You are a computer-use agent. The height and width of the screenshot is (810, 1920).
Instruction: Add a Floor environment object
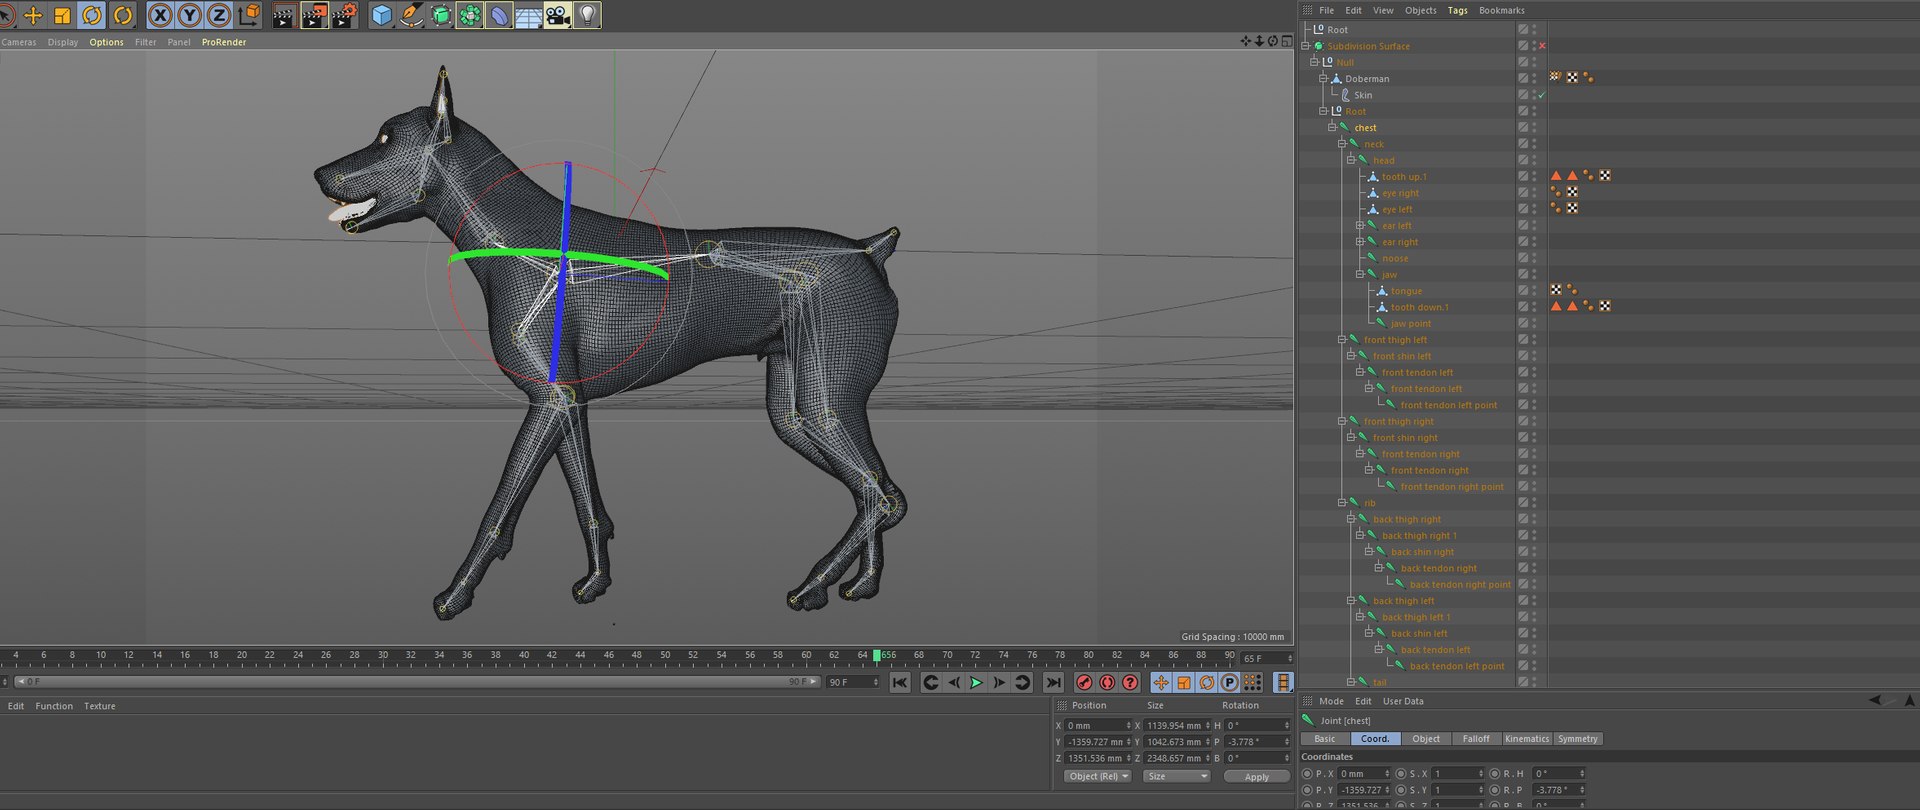[528, 14]
